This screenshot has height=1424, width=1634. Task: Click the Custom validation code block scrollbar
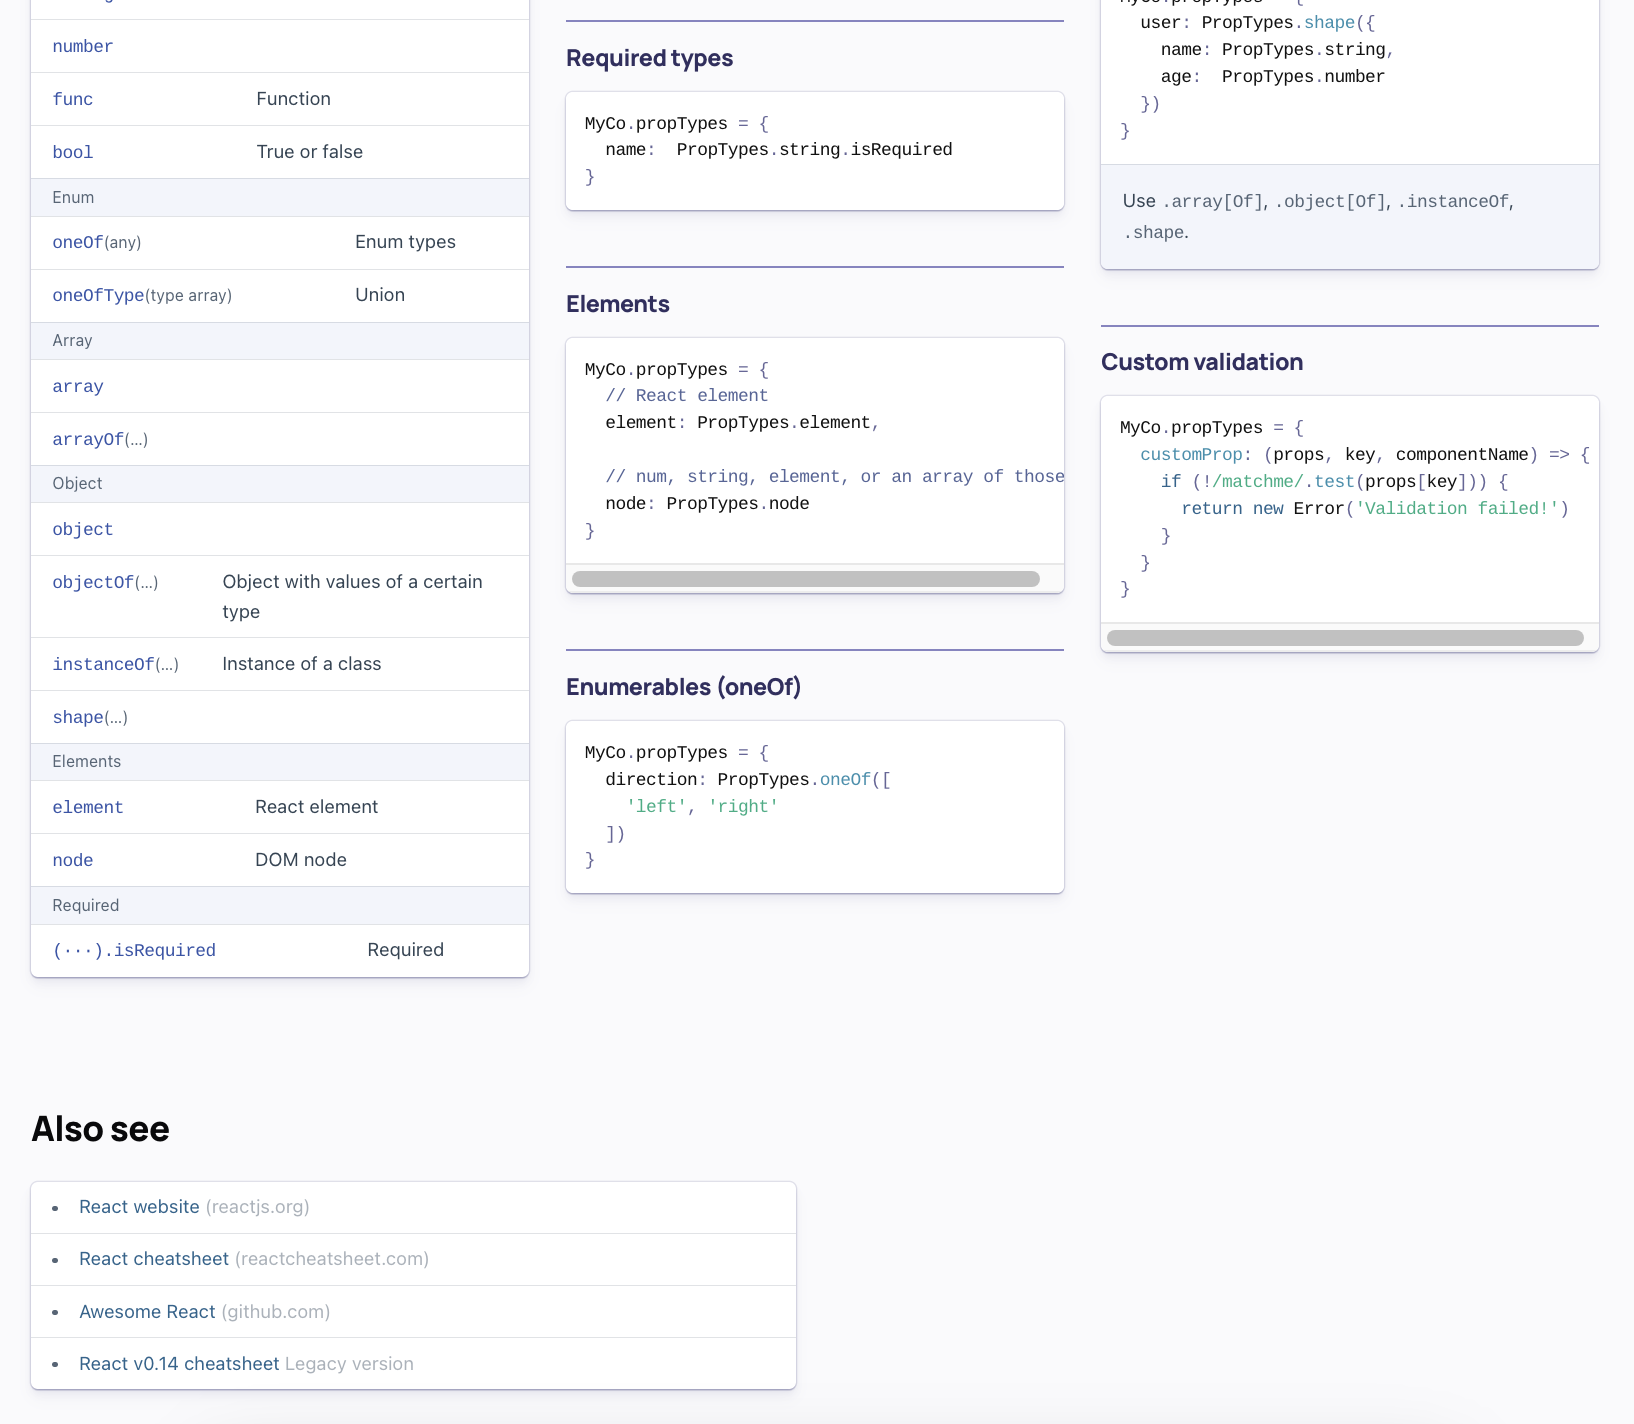pyautogui.click(x=1345, y=638)
